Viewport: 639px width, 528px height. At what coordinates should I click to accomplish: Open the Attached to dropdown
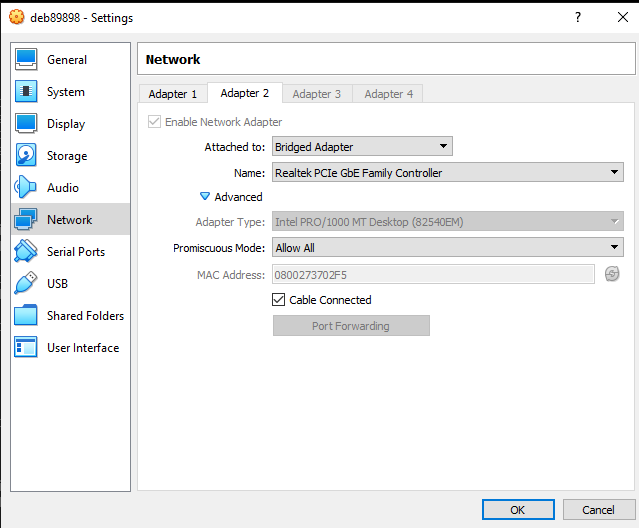coord(362,146)
